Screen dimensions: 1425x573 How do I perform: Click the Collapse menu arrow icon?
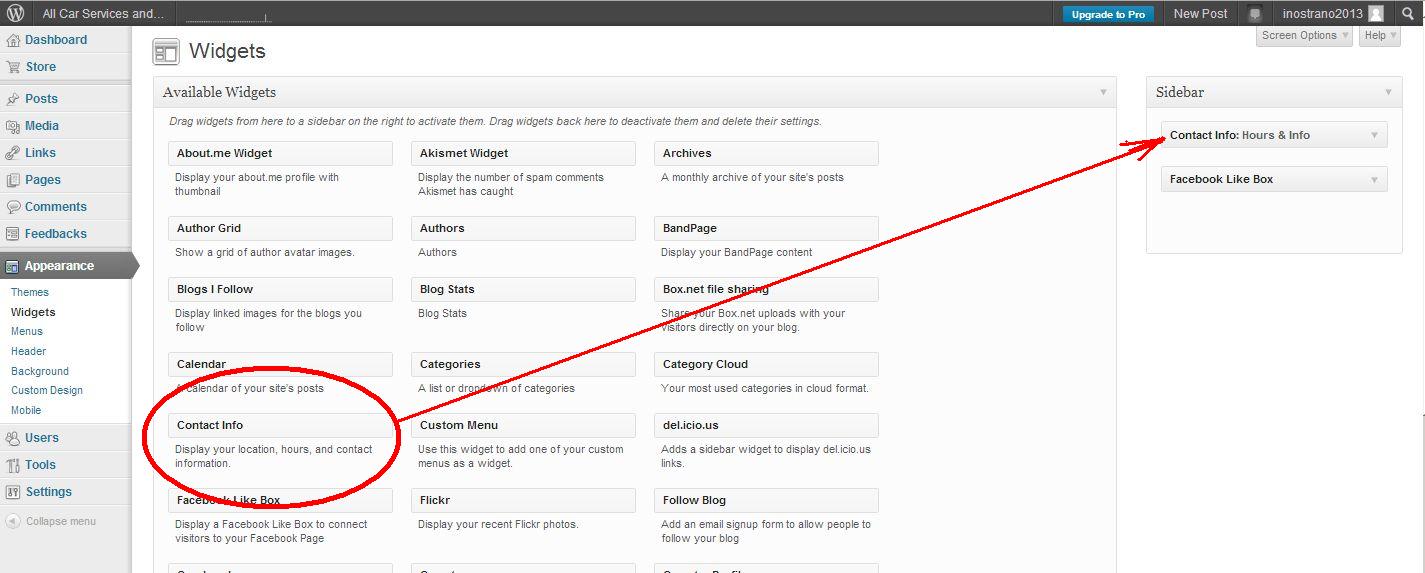pos(13,521)
